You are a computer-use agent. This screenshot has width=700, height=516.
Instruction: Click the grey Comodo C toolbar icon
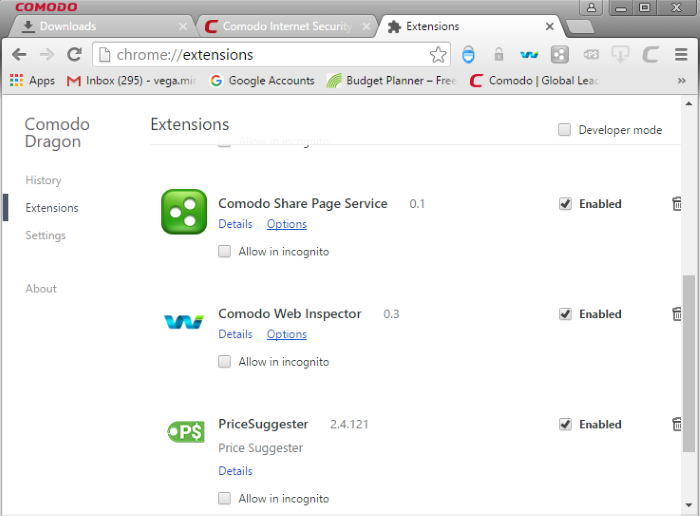650,54
